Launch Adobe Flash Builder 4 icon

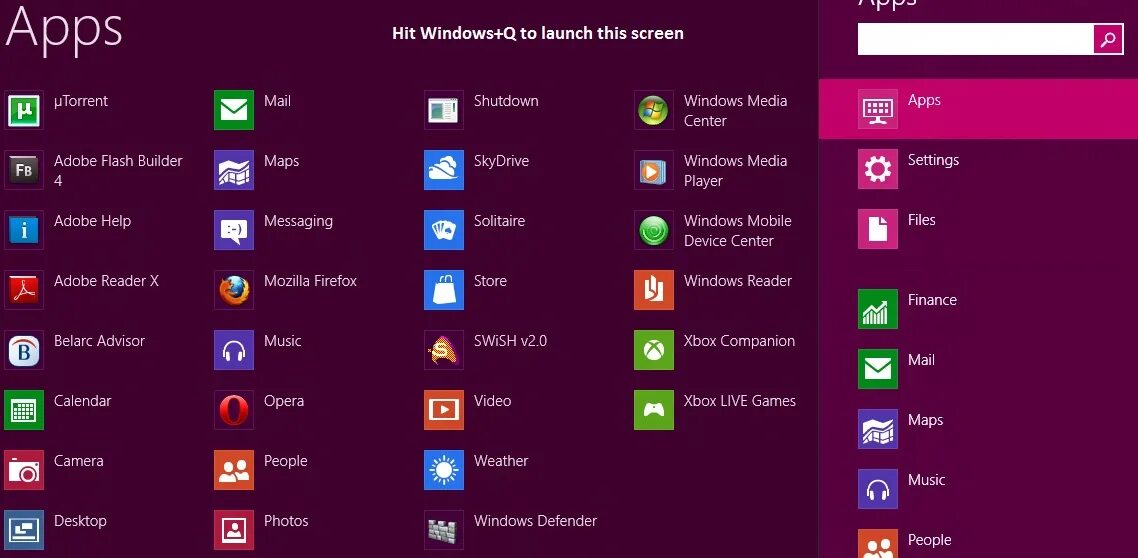(24, 170)
